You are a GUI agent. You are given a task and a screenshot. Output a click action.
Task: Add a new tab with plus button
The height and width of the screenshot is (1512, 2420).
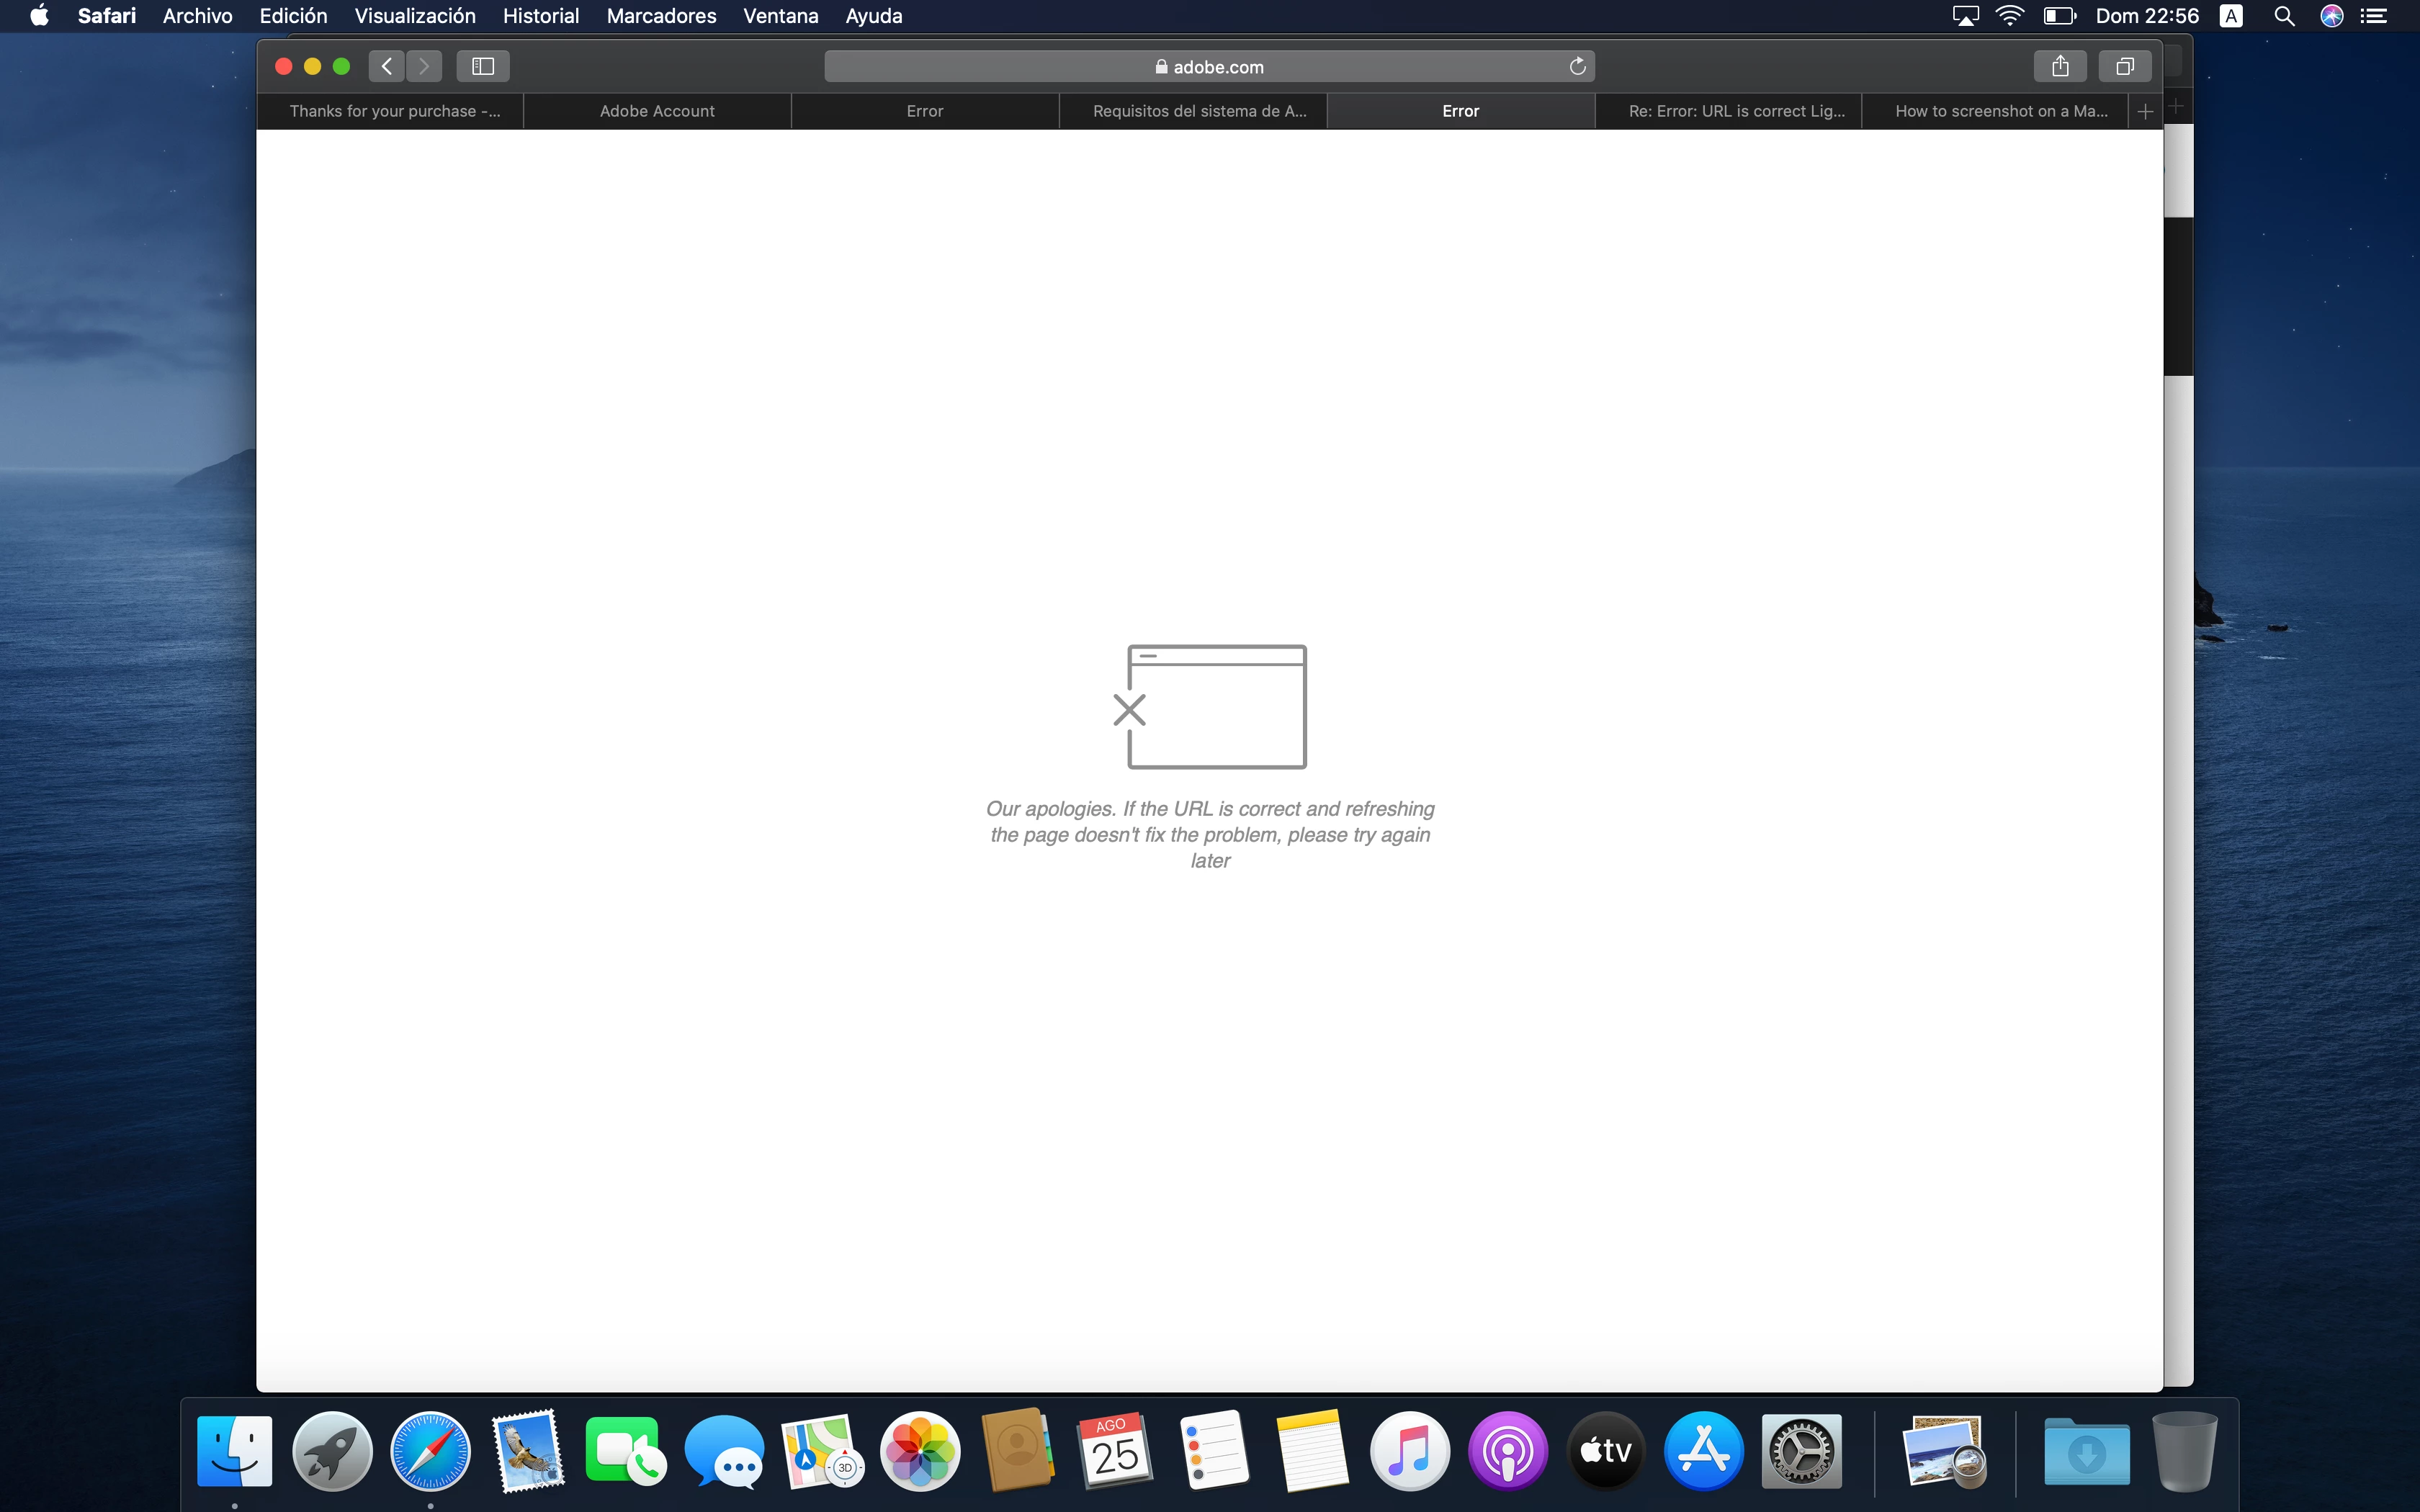(x=2145, y=111)
